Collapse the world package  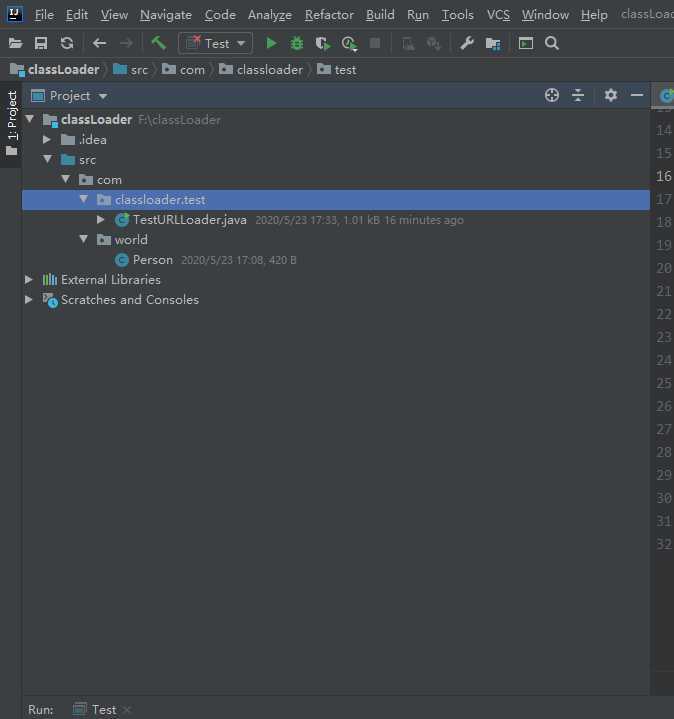(x=84, y=239)
